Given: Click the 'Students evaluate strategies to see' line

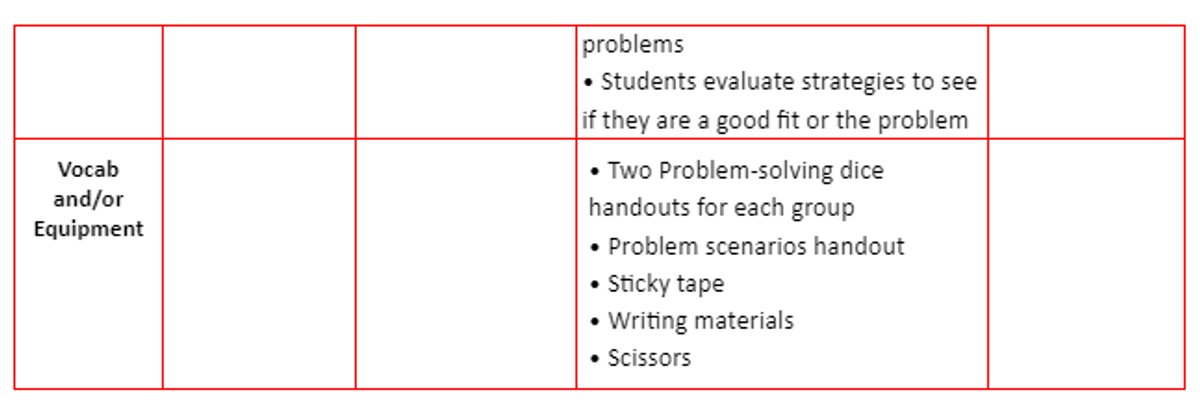Looking at the screenshot, I should 788,82.
